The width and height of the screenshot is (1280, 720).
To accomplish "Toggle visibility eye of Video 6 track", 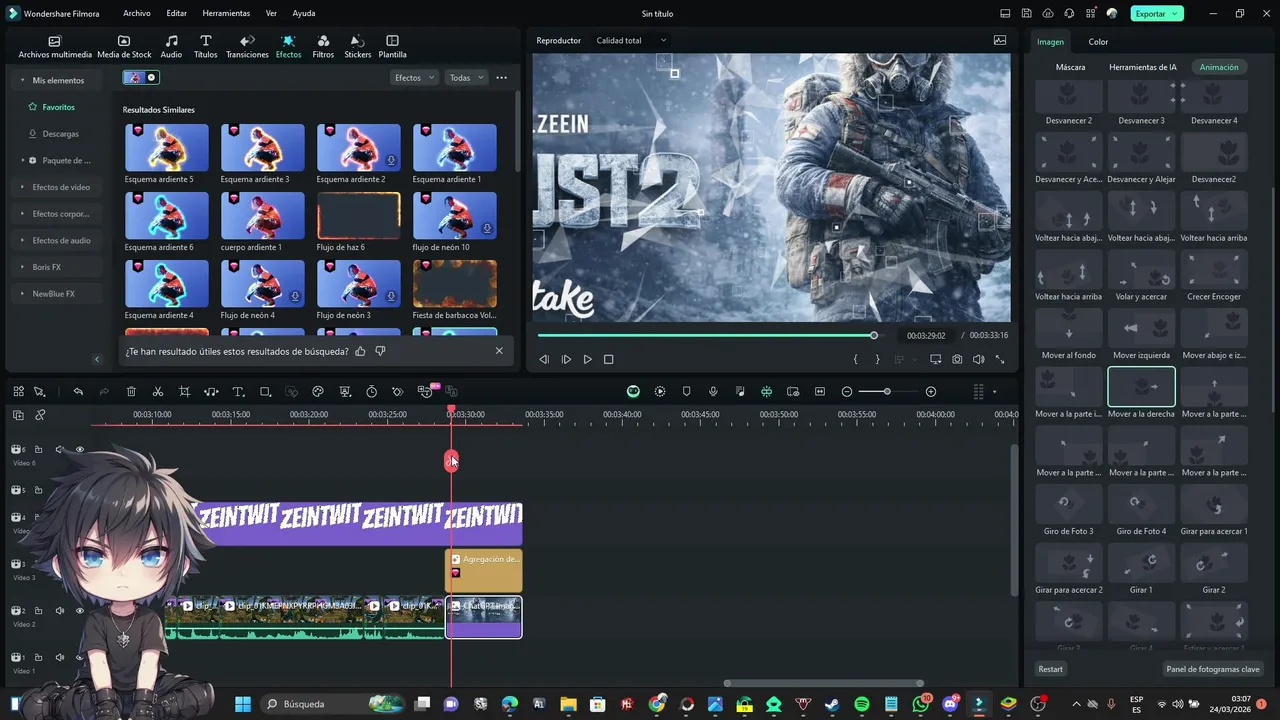I will tap(80, 450).
